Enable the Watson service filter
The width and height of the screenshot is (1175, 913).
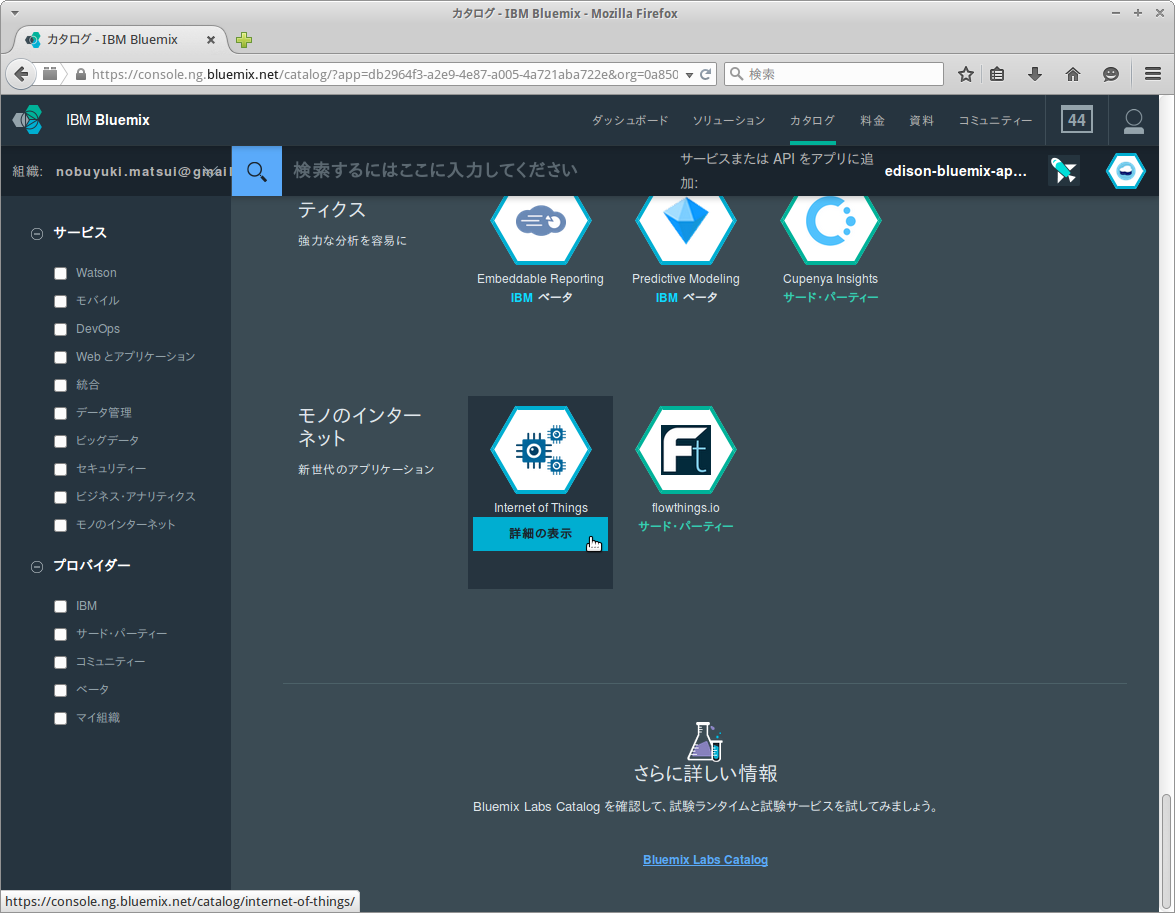[x=60, y=272]
